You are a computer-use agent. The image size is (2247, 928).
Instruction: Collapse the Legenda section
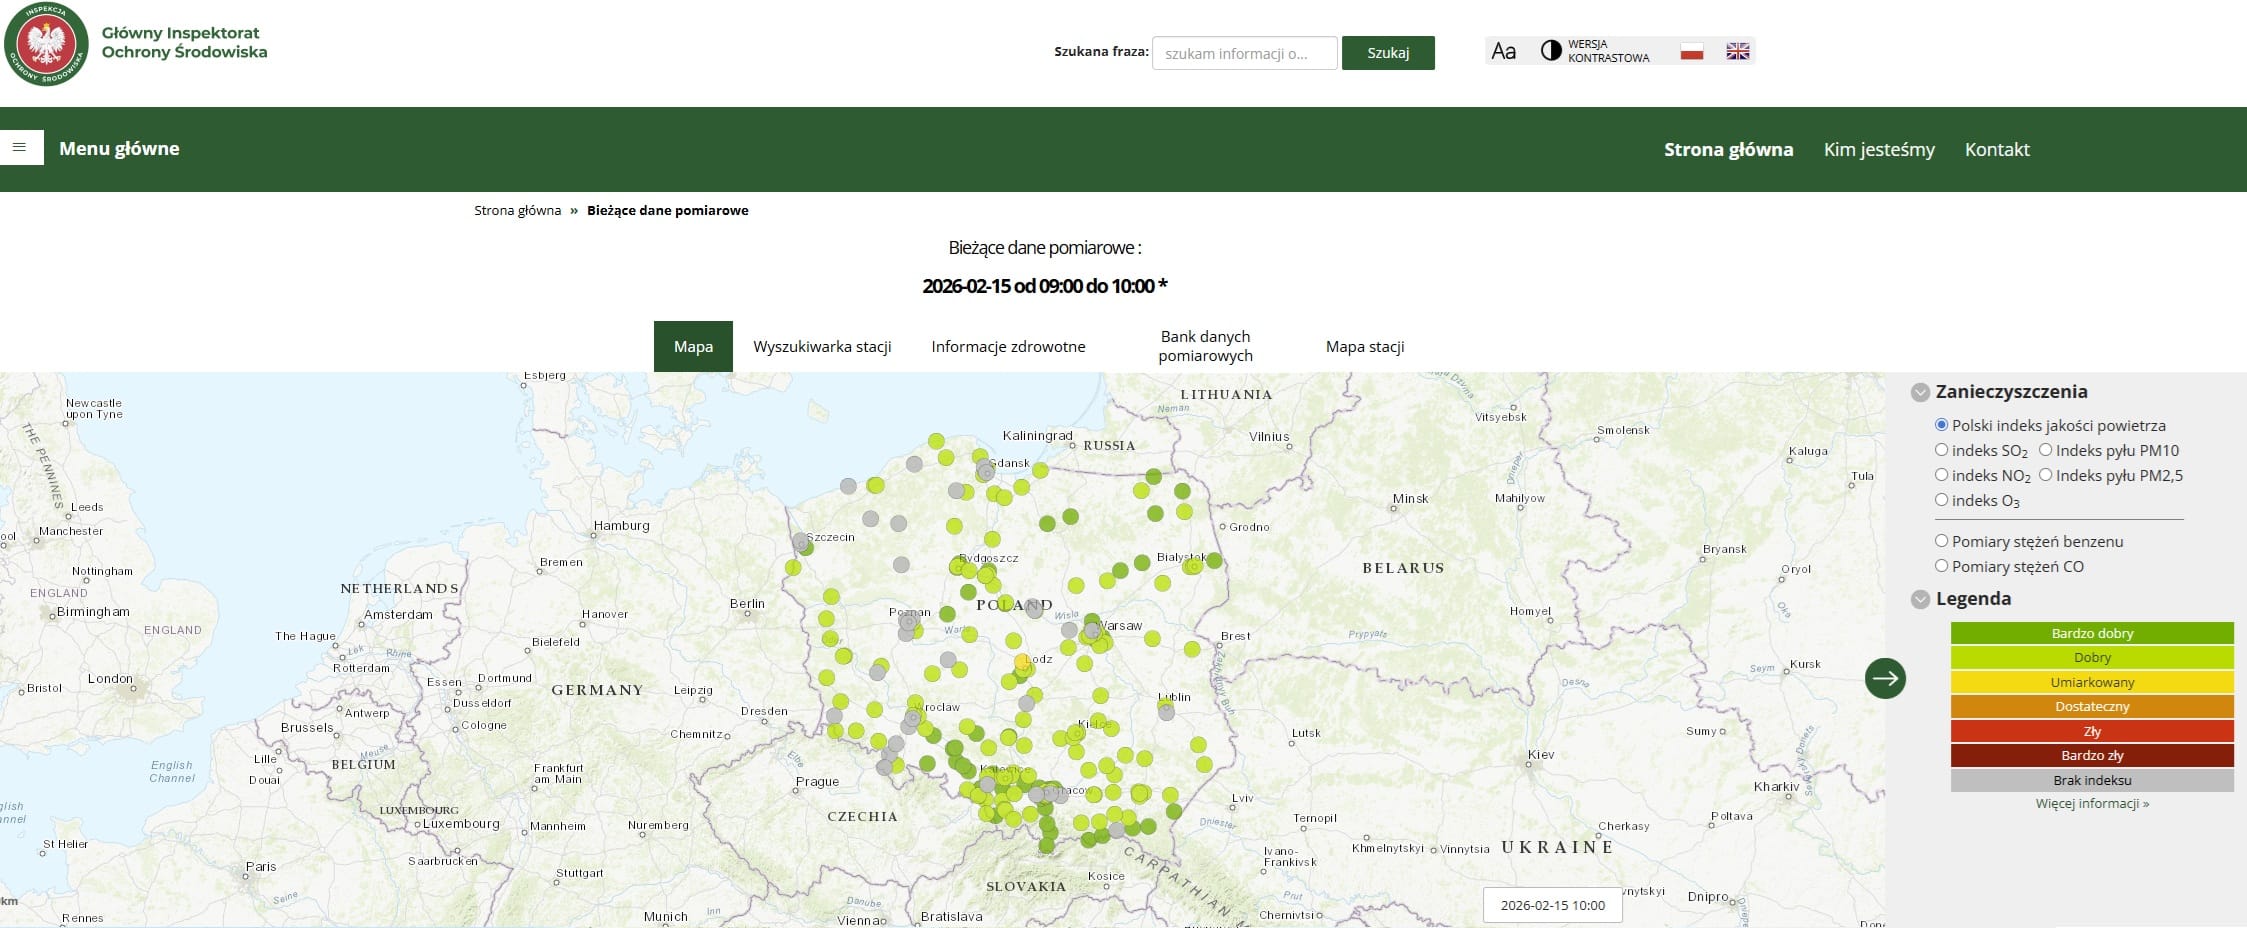[x=1919, y=599]
